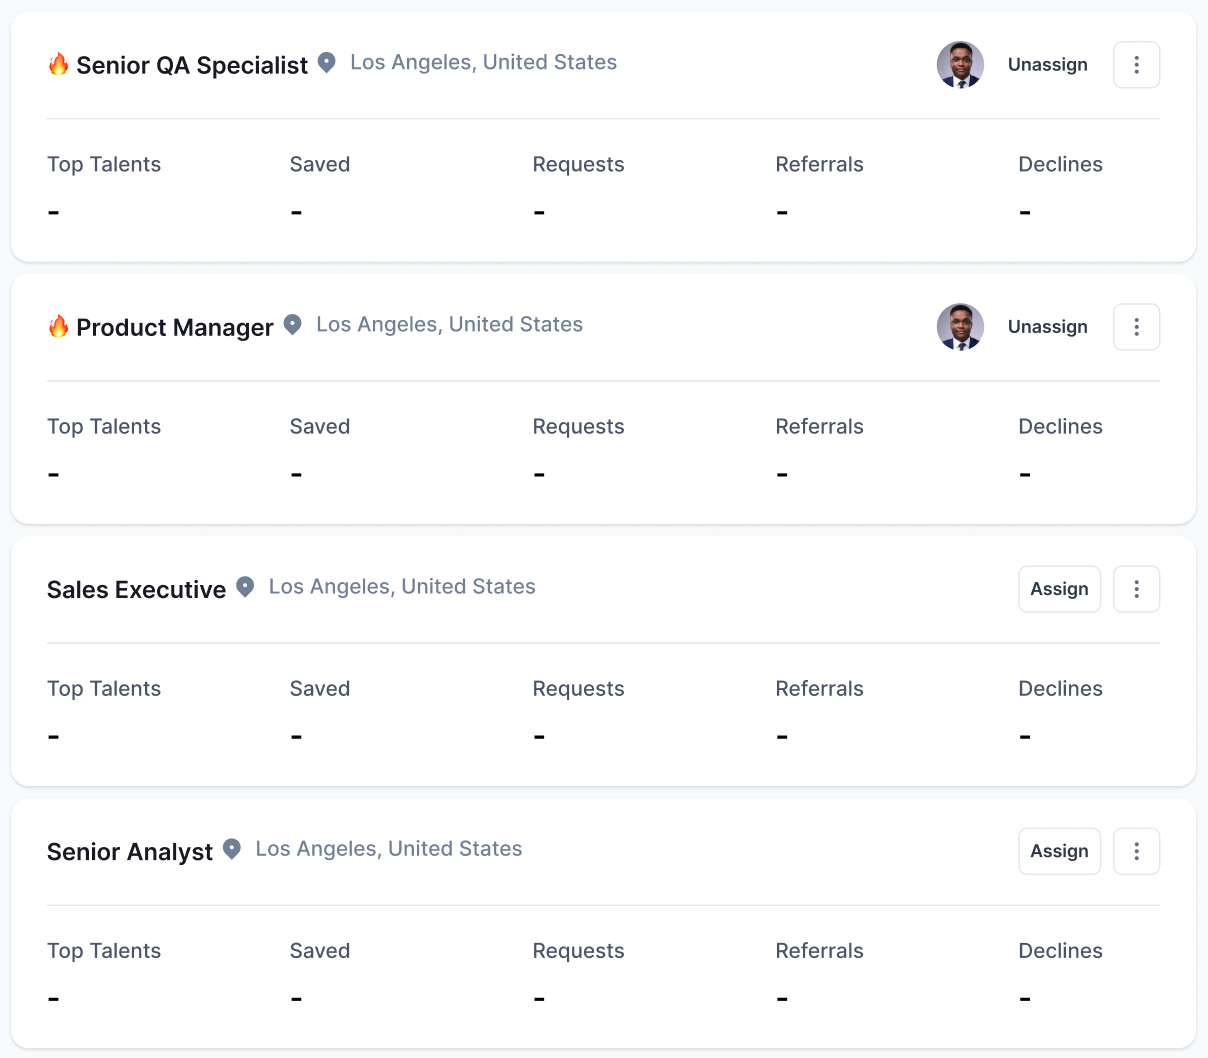The width and height of the screenshot is (1208, 1058).
Task: Open the Product Manager three-dot menu
Action: (1136, 327)
